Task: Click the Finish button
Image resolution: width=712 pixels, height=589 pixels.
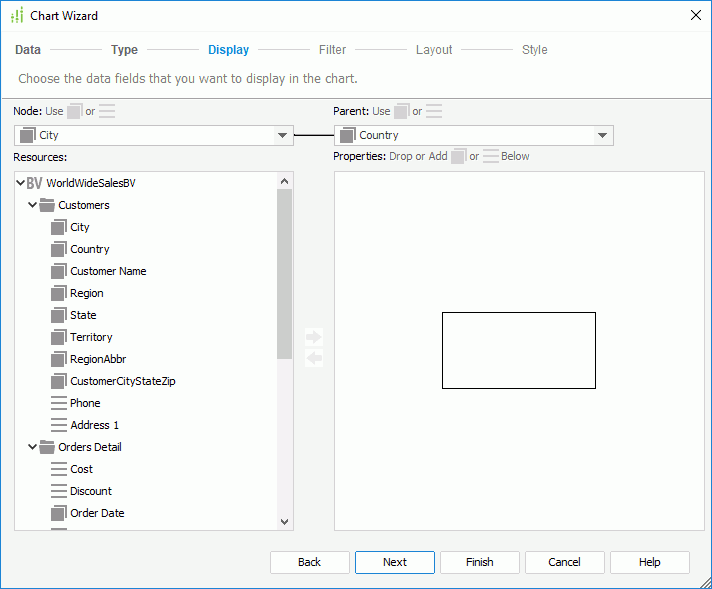Action: click(x=479, y=562)
